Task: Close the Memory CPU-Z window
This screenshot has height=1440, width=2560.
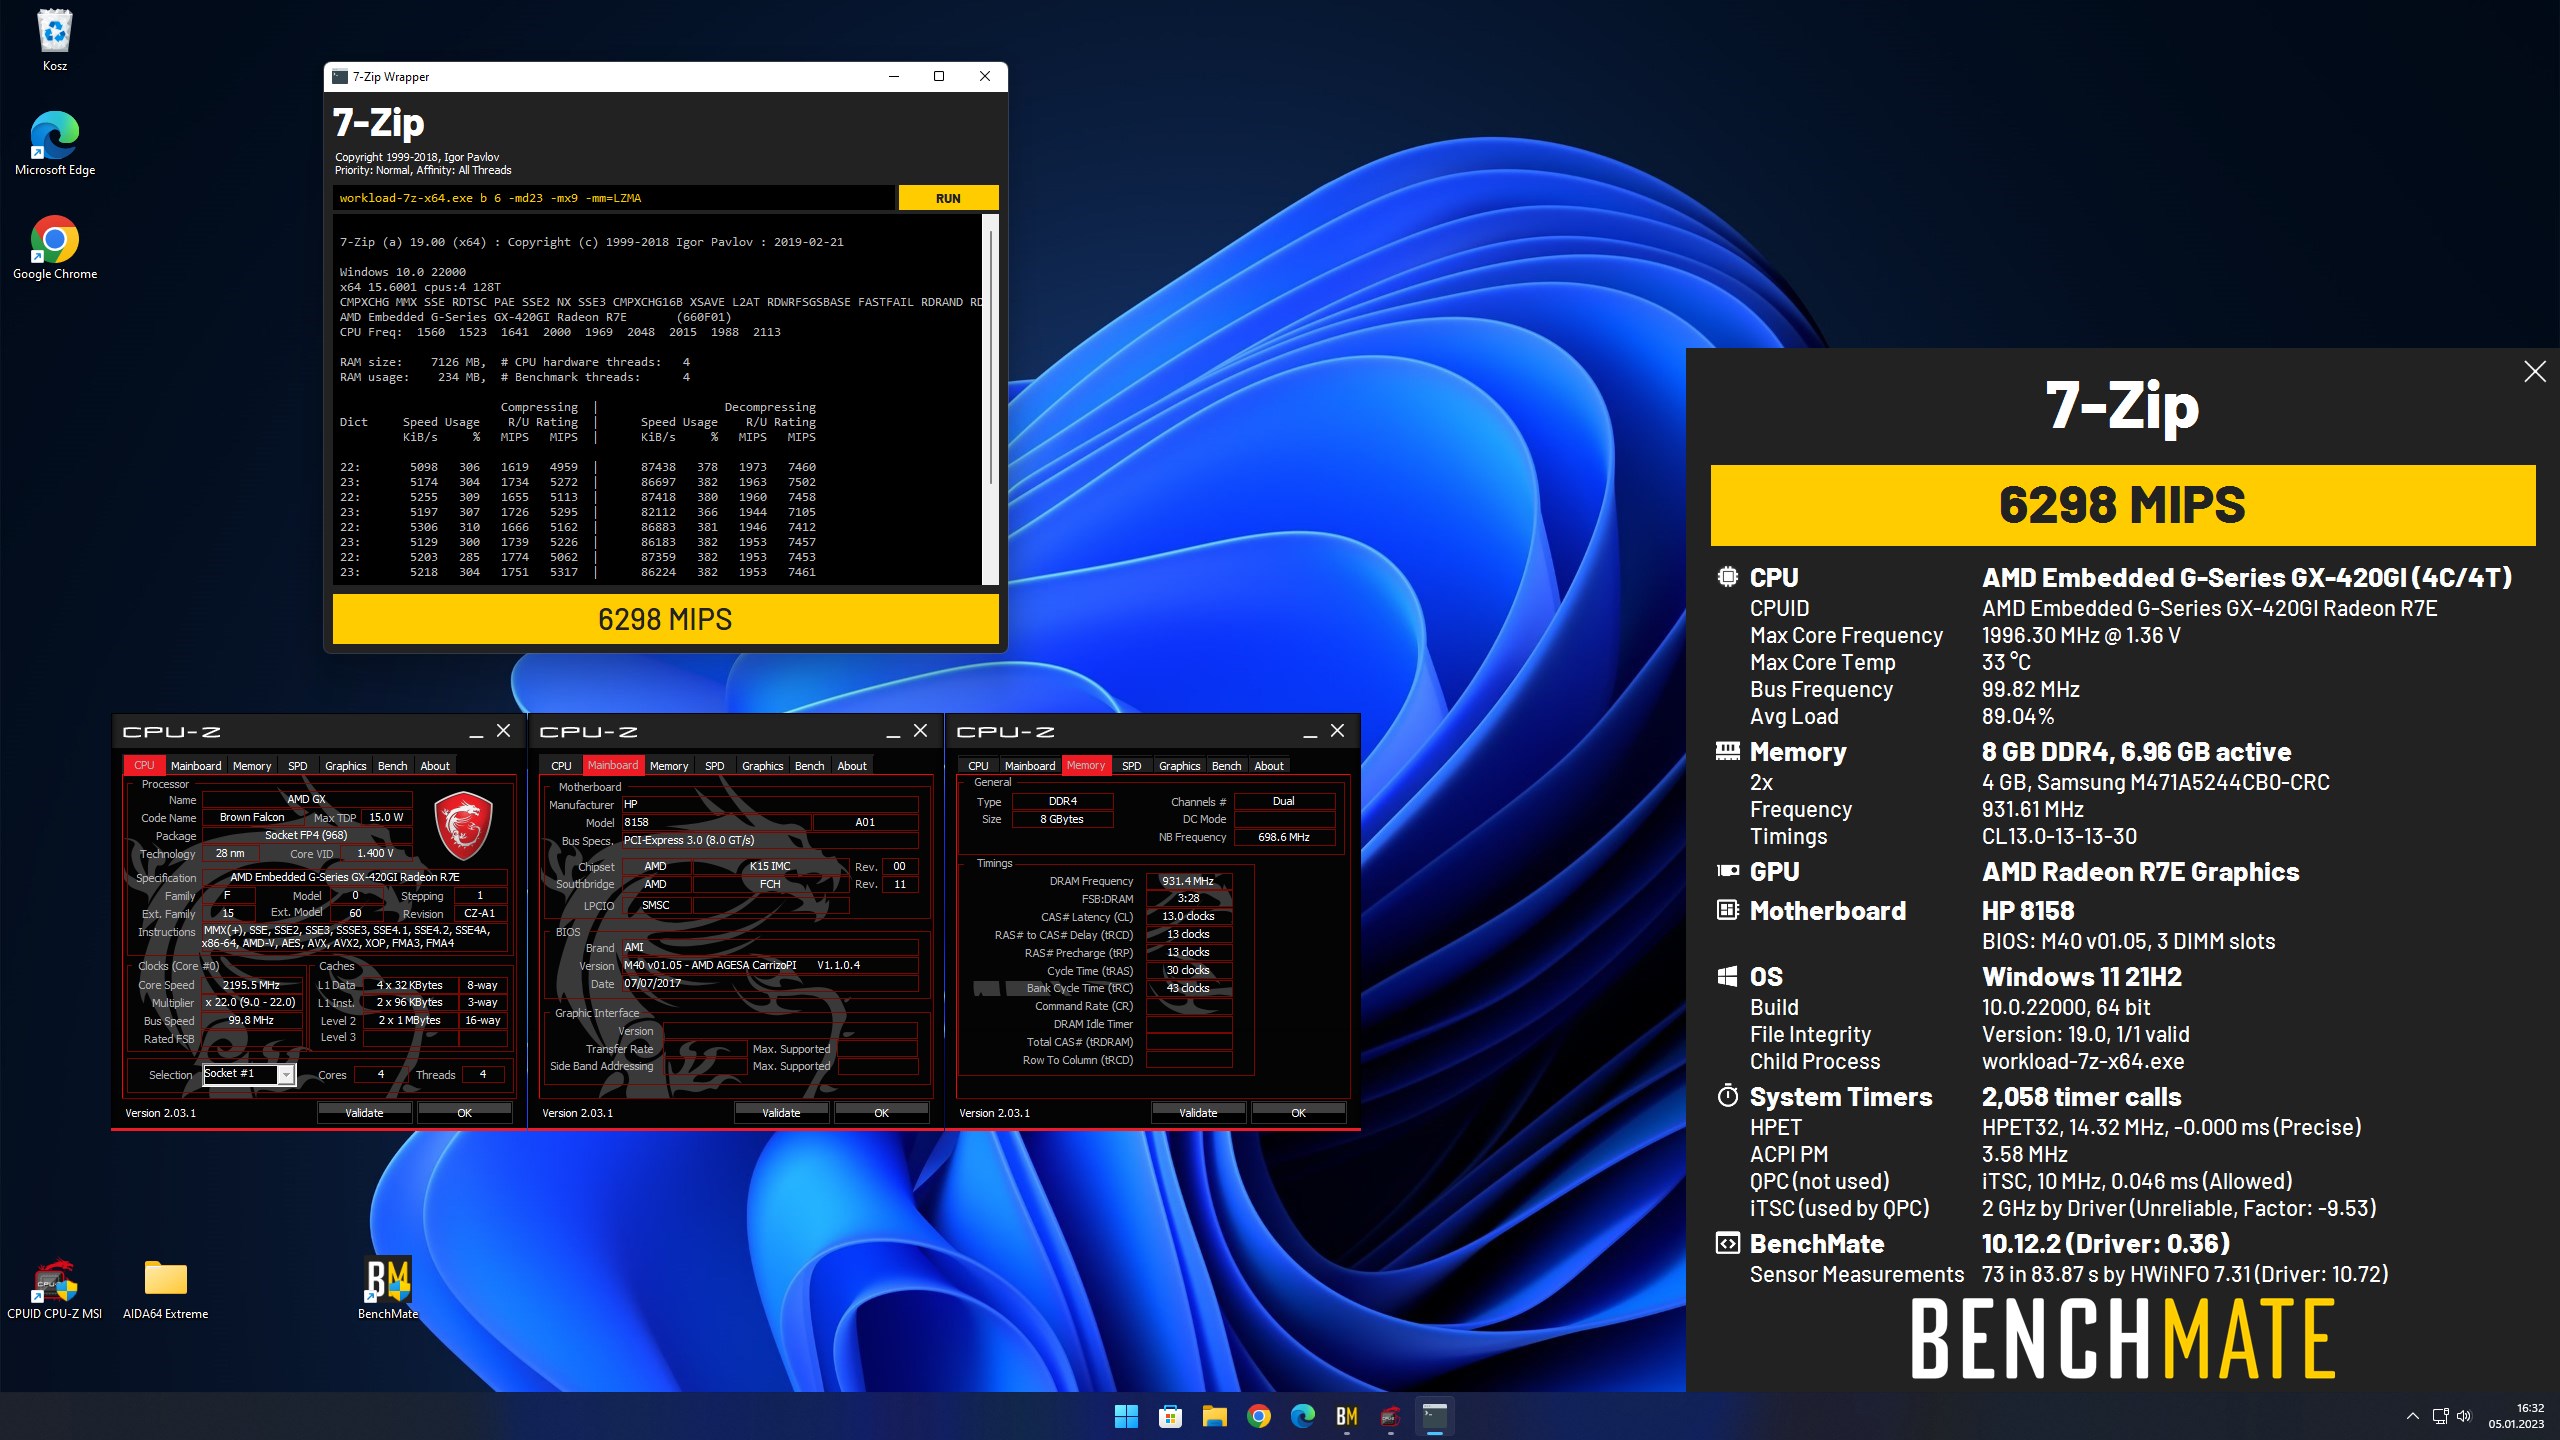Action: (1337, 731)
